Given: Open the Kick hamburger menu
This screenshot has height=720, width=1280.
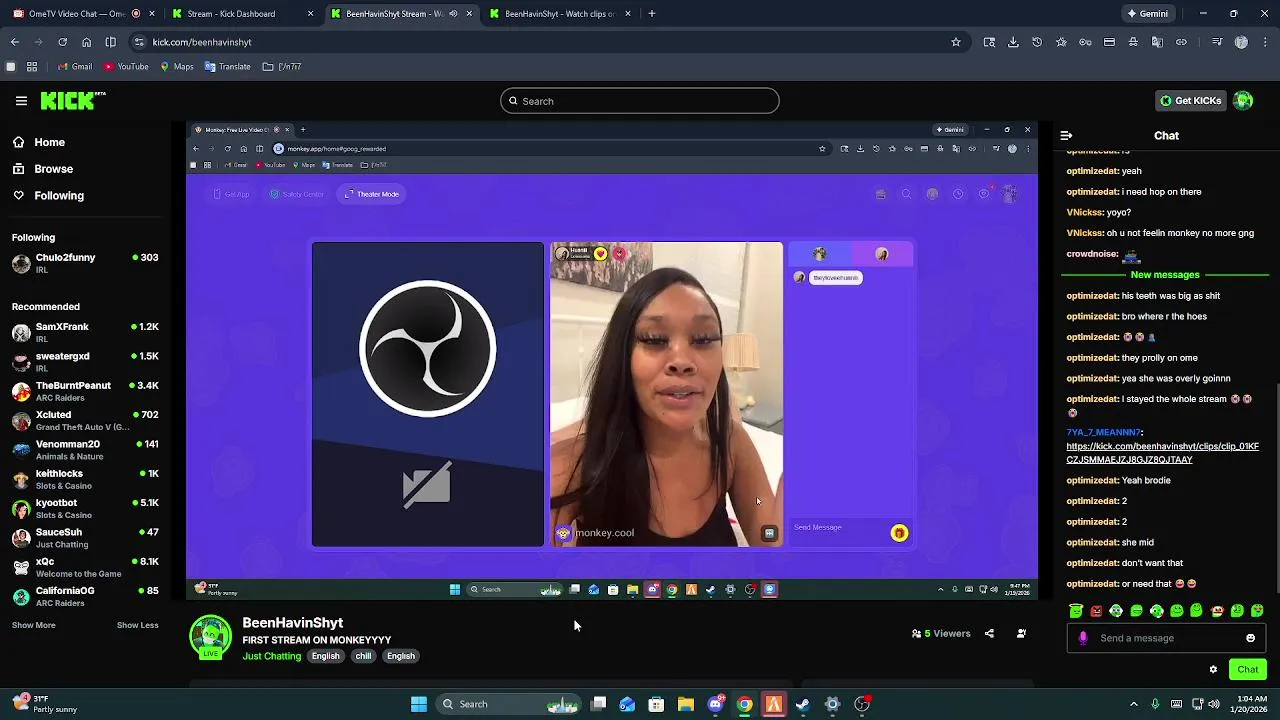Looking at the screenshot, I should (x=21, y=101).
